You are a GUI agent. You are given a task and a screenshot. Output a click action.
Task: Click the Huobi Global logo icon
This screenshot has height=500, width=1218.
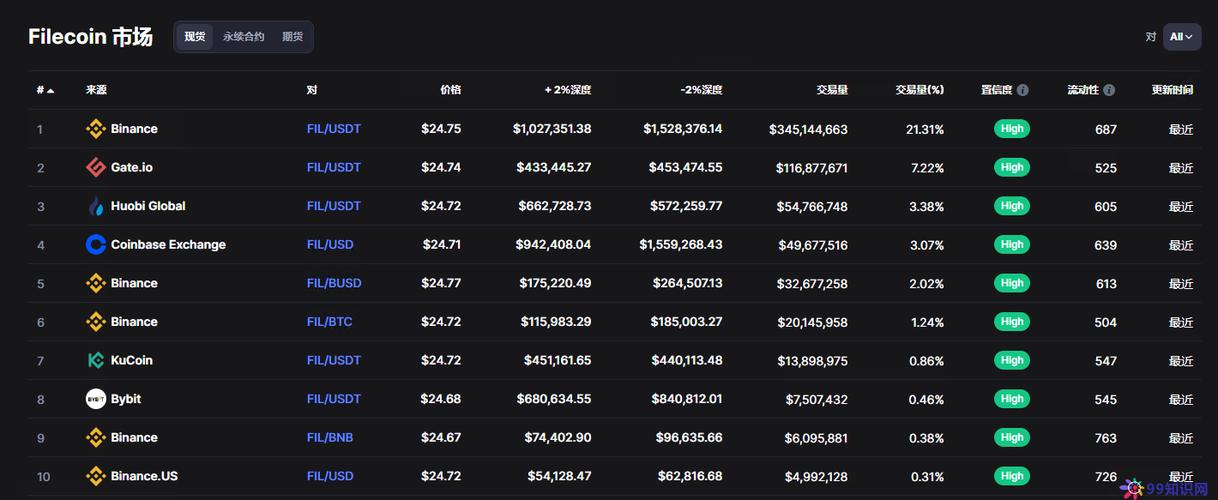click(96, 206)
